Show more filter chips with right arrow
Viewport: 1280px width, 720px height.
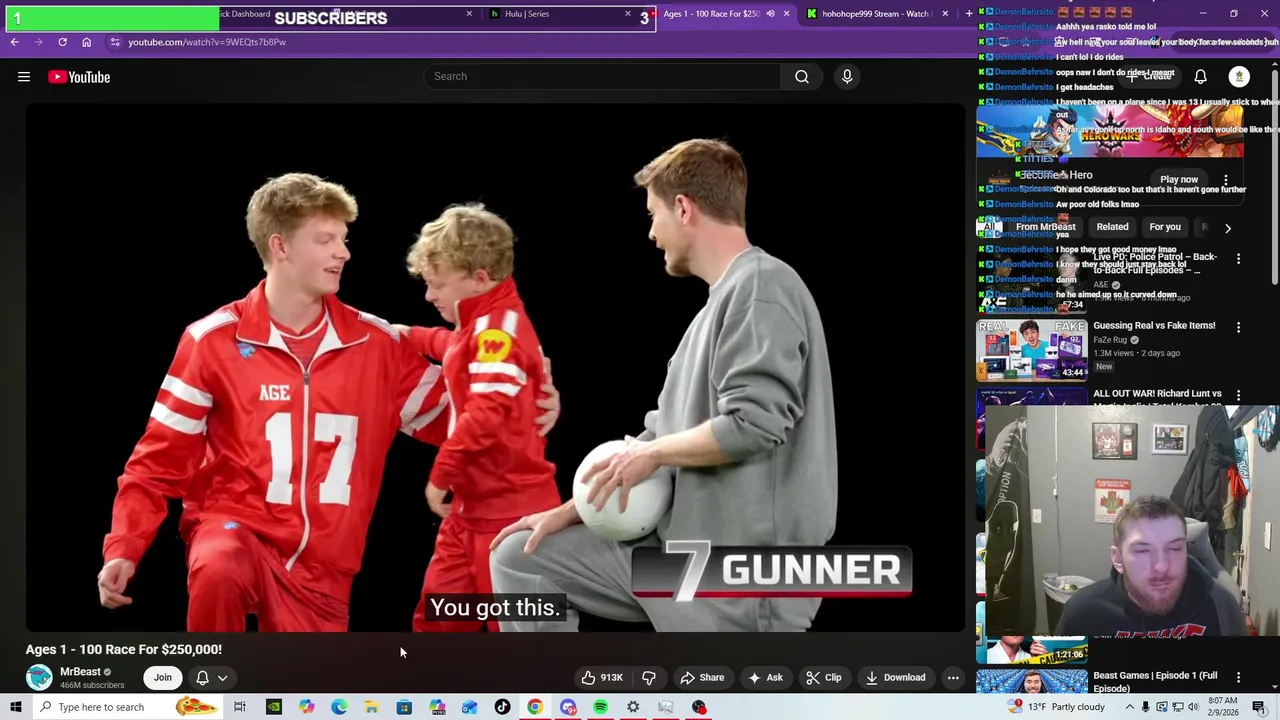pos(1228,228)
